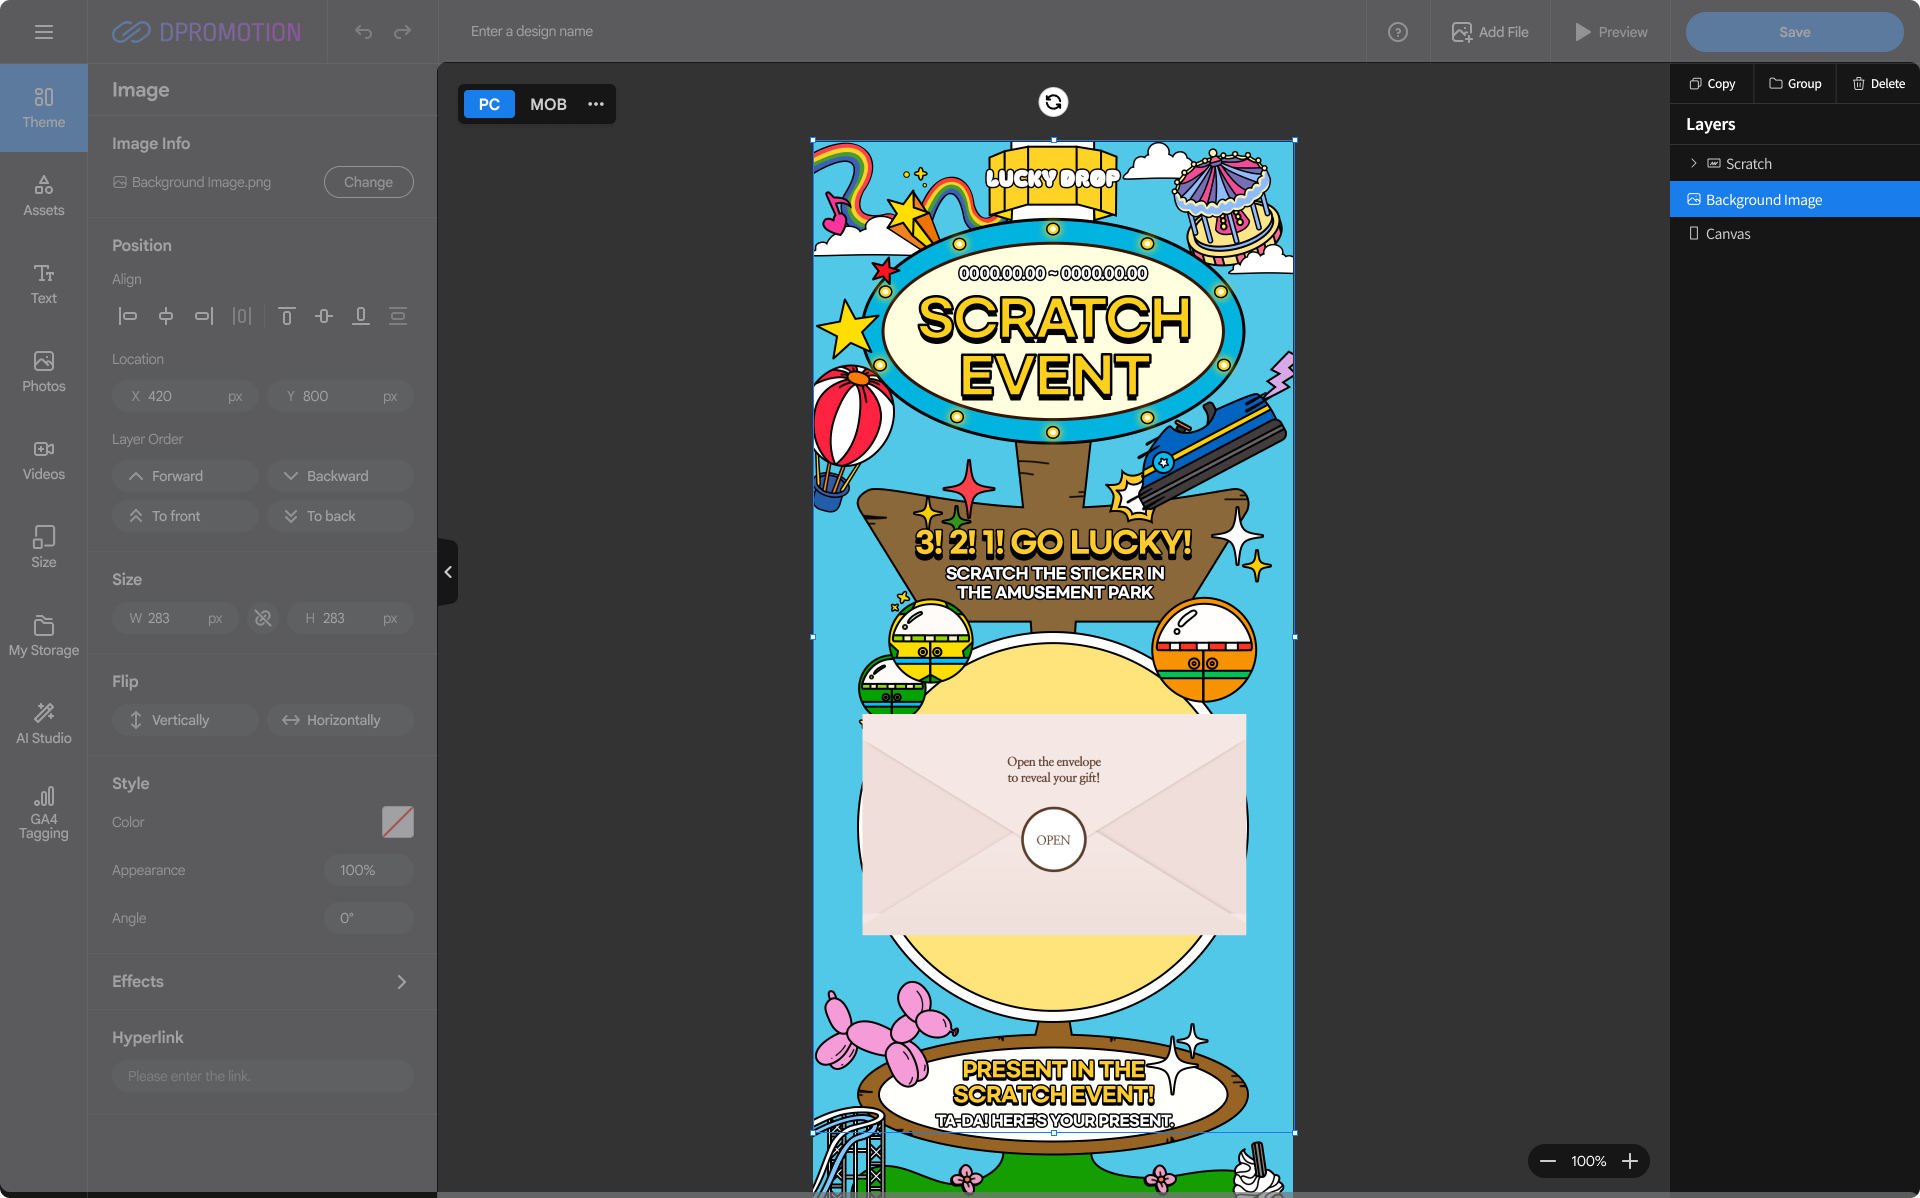This screenshot has height=1198, width=1920.
Task: Click the redo arrow icon
Action: pos(402,32)
